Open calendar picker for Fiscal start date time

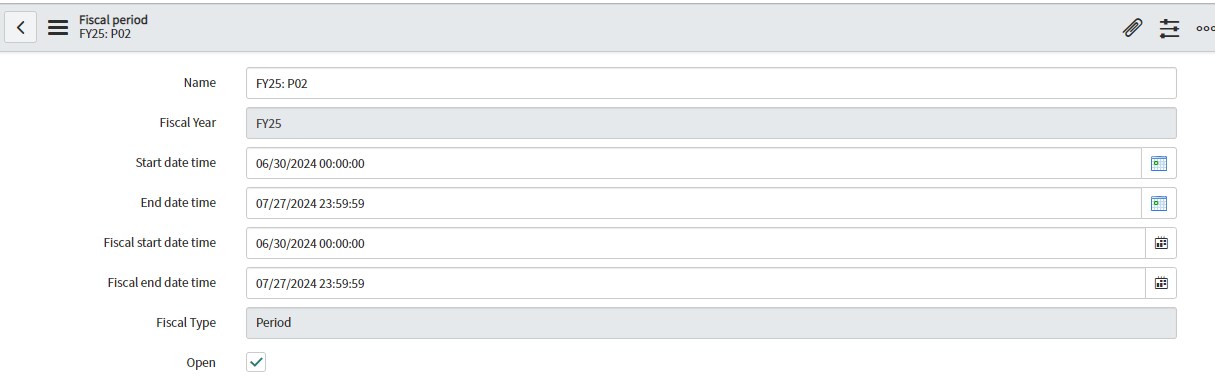(1161, 243)
